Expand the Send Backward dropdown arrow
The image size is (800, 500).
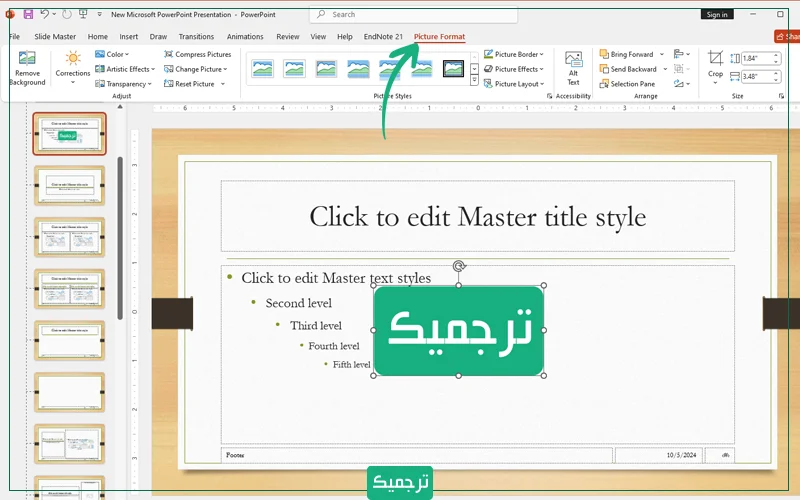click(665, 69)
